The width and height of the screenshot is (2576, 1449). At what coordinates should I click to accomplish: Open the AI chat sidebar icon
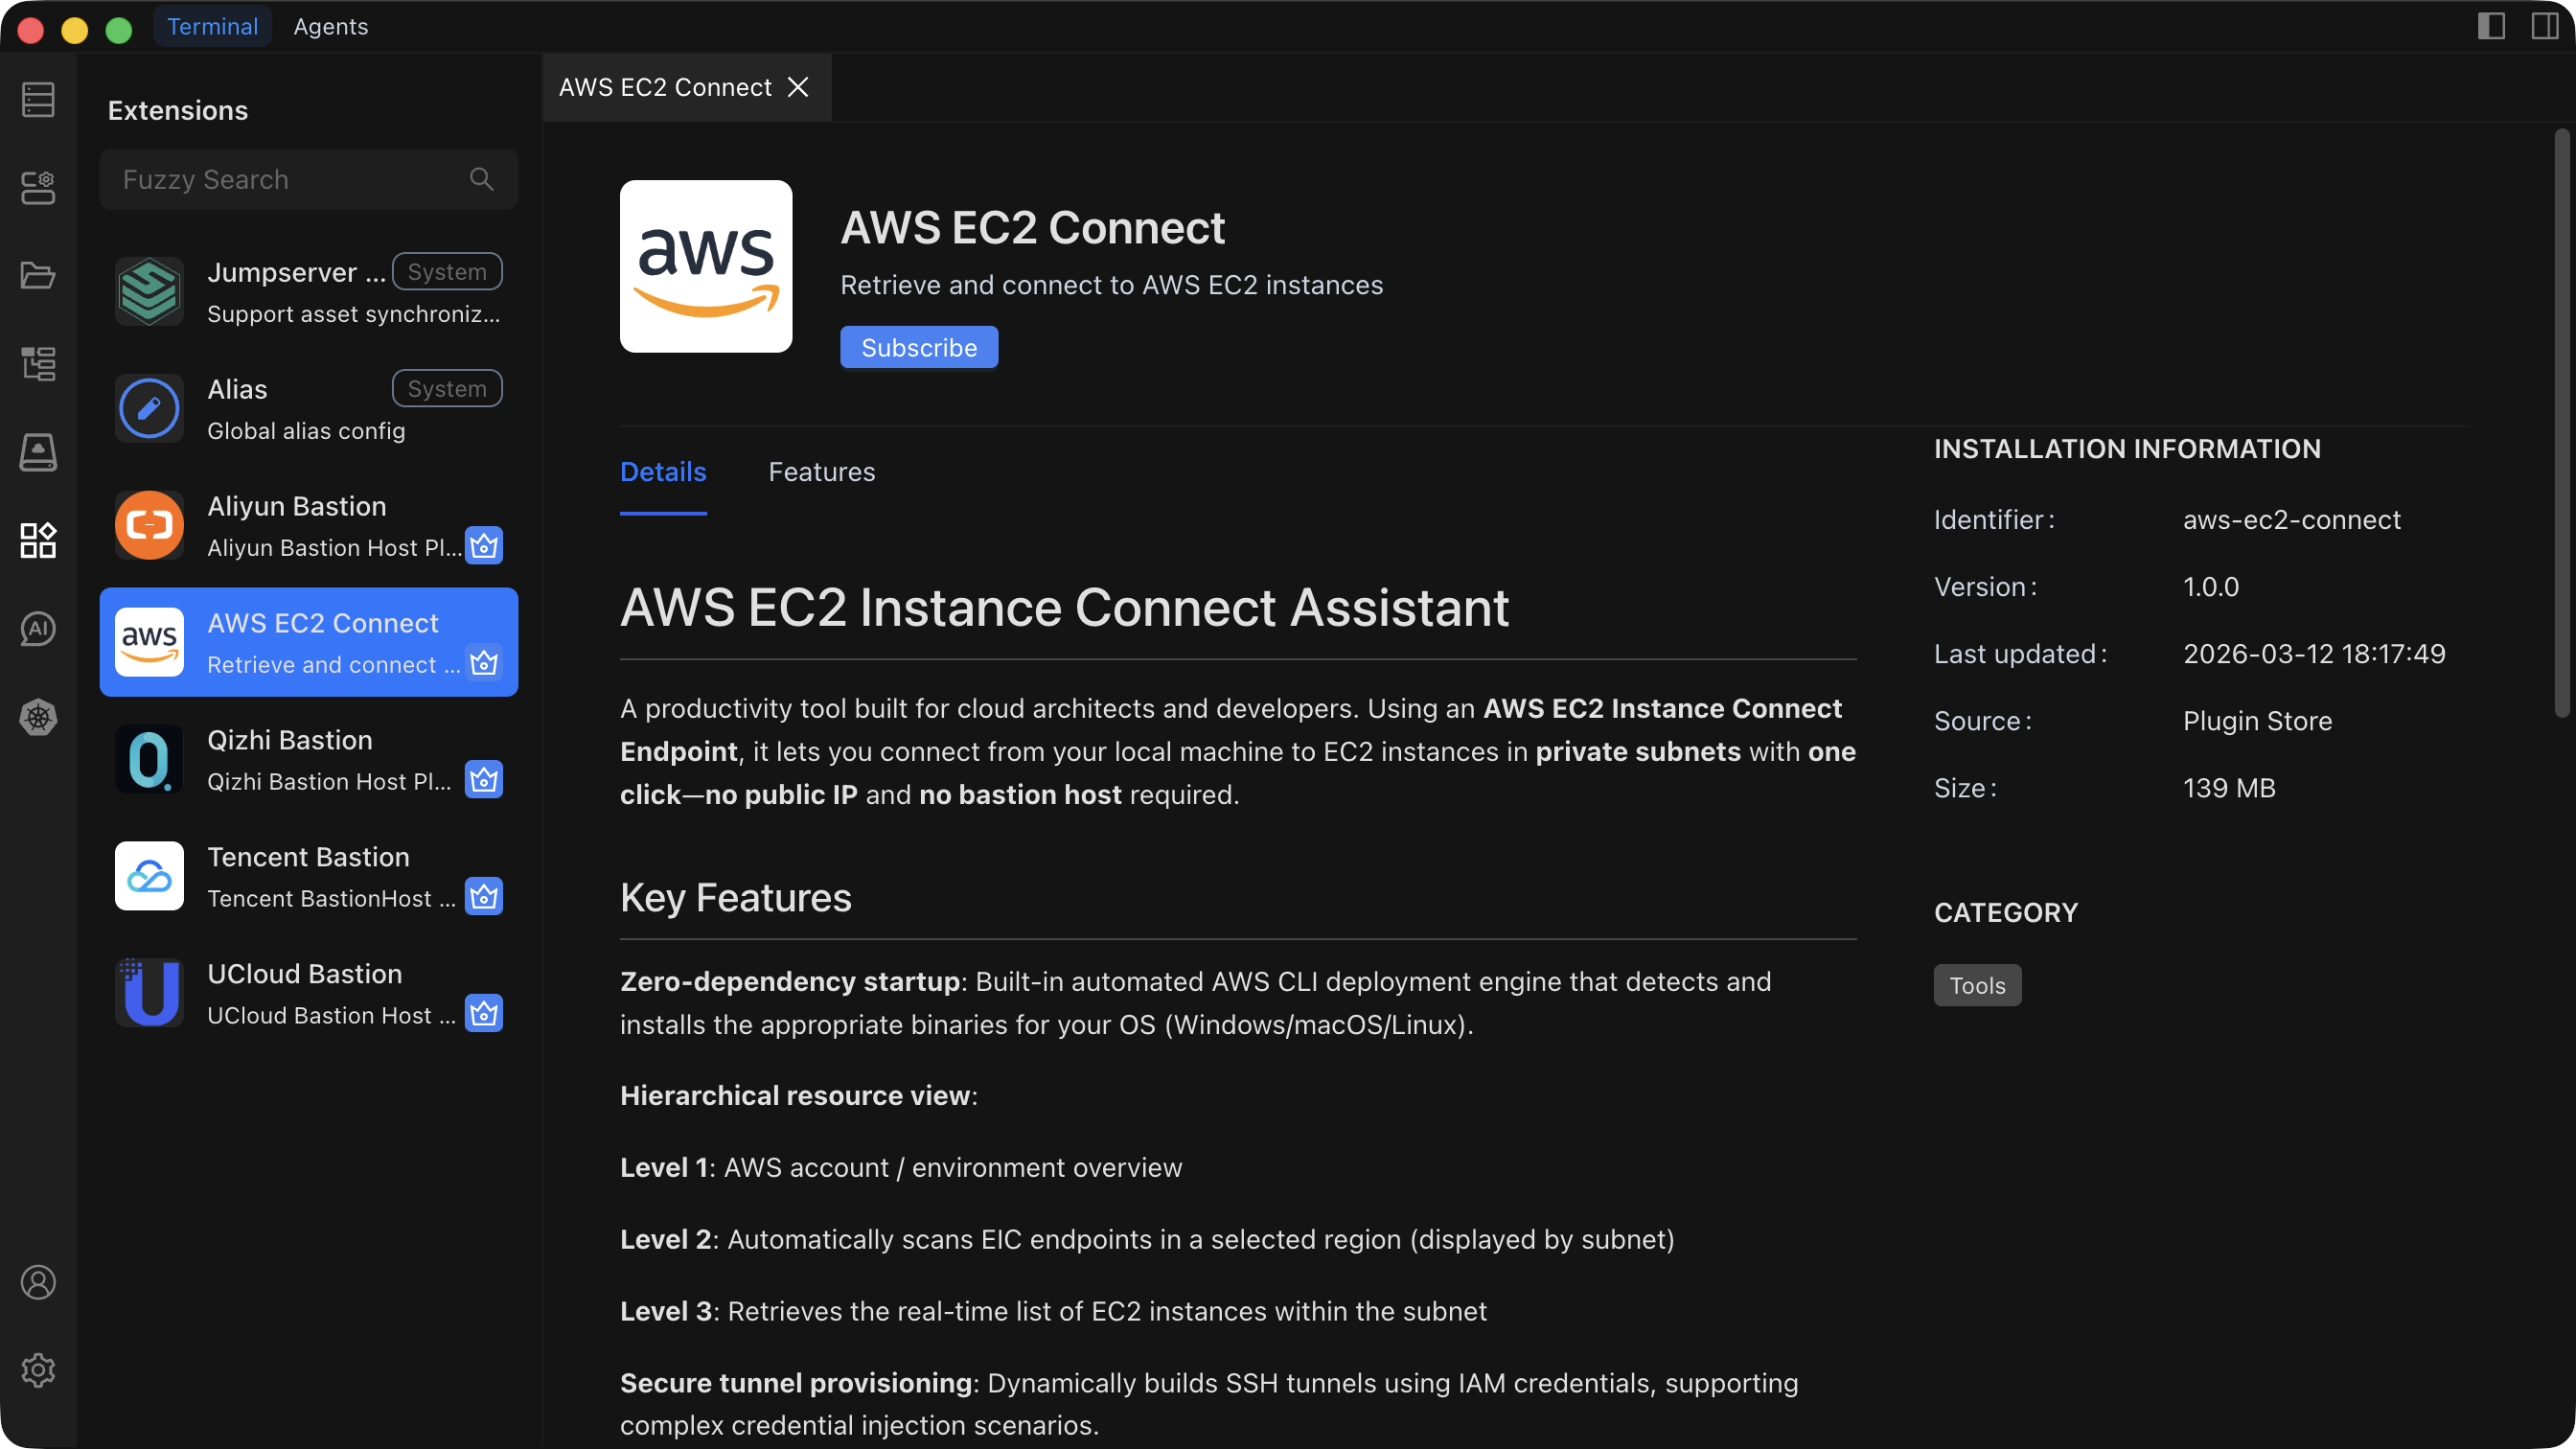[x=38, y=629]
